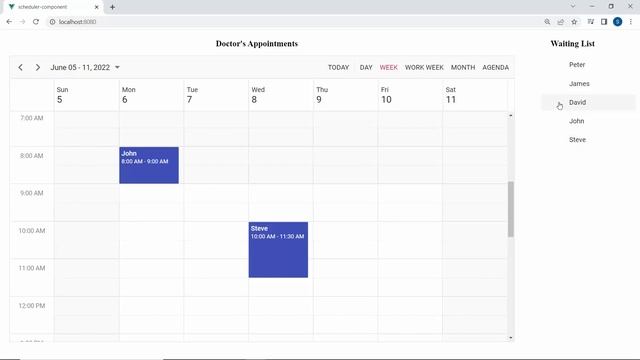Image resolution: width=640 pixels, height=360 pixels.
Task: Open Steve's 10:00 AM appointment
Action: click(278, 250)
